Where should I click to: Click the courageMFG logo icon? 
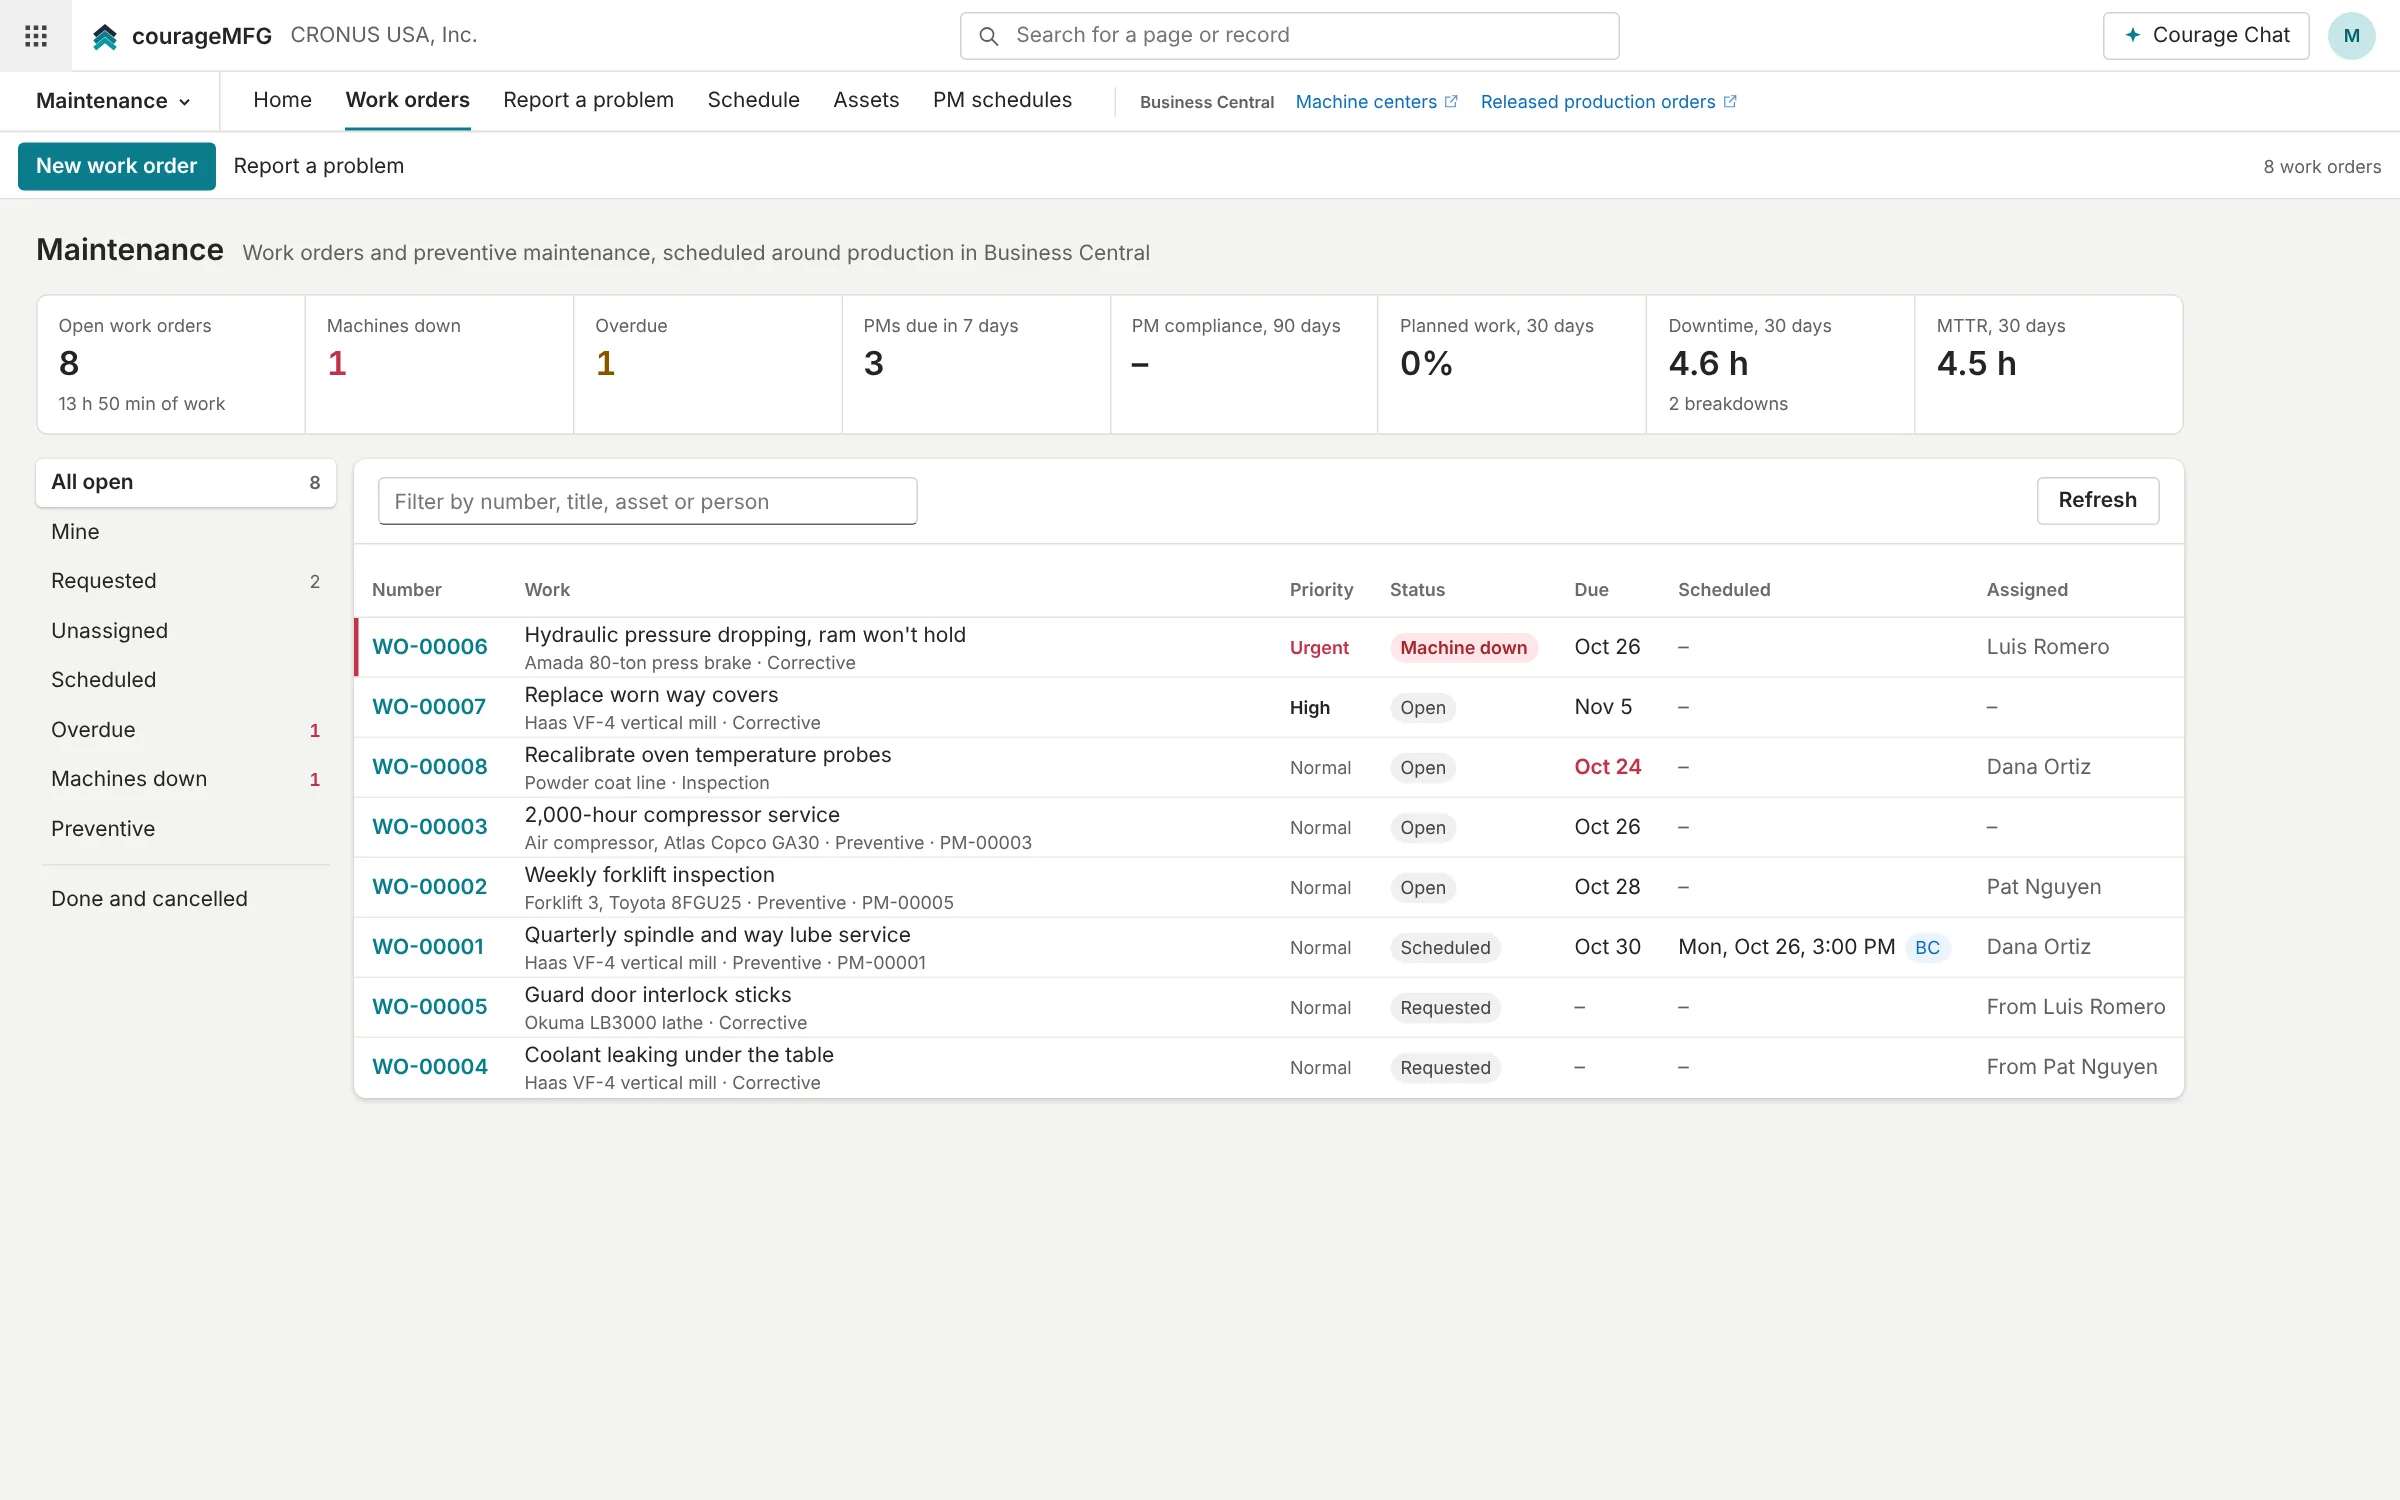pyautogui.click(x=105, y=37)
